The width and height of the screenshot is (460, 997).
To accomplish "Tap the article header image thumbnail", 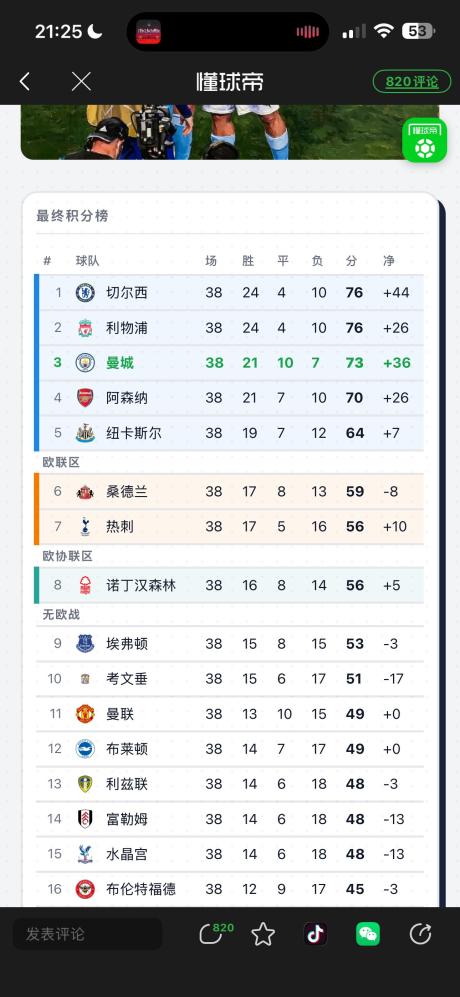I will click(230, 132).
